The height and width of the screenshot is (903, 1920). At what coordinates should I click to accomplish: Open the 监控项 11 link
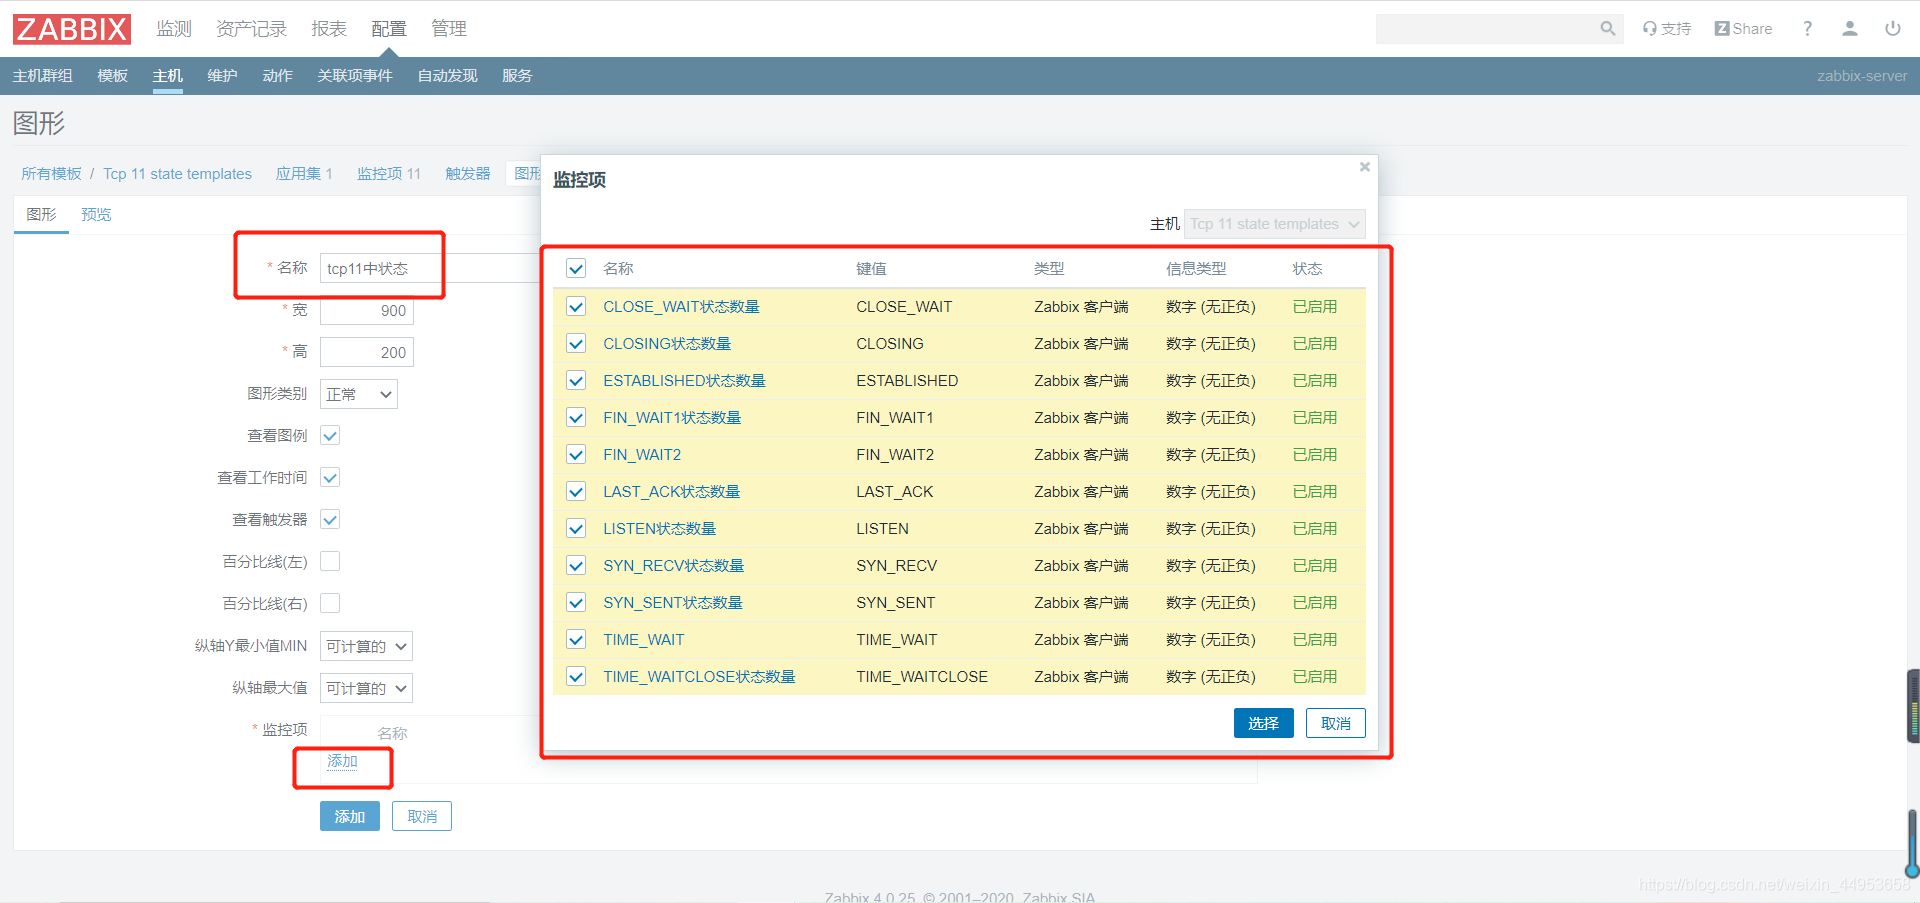tap(389, 174)
